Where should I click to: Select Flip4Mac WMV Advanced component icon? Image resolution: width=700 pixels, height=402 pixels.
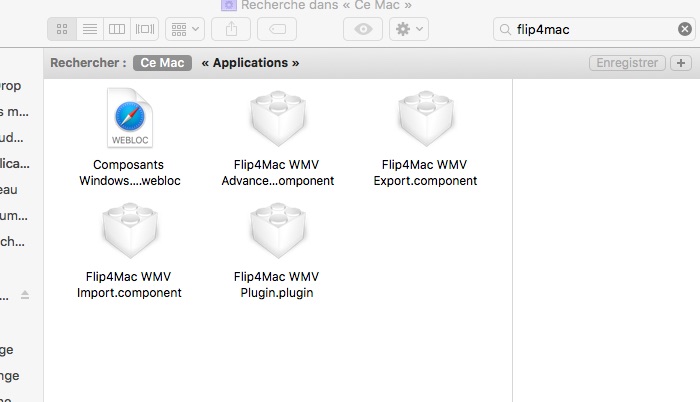click(278, 118)
